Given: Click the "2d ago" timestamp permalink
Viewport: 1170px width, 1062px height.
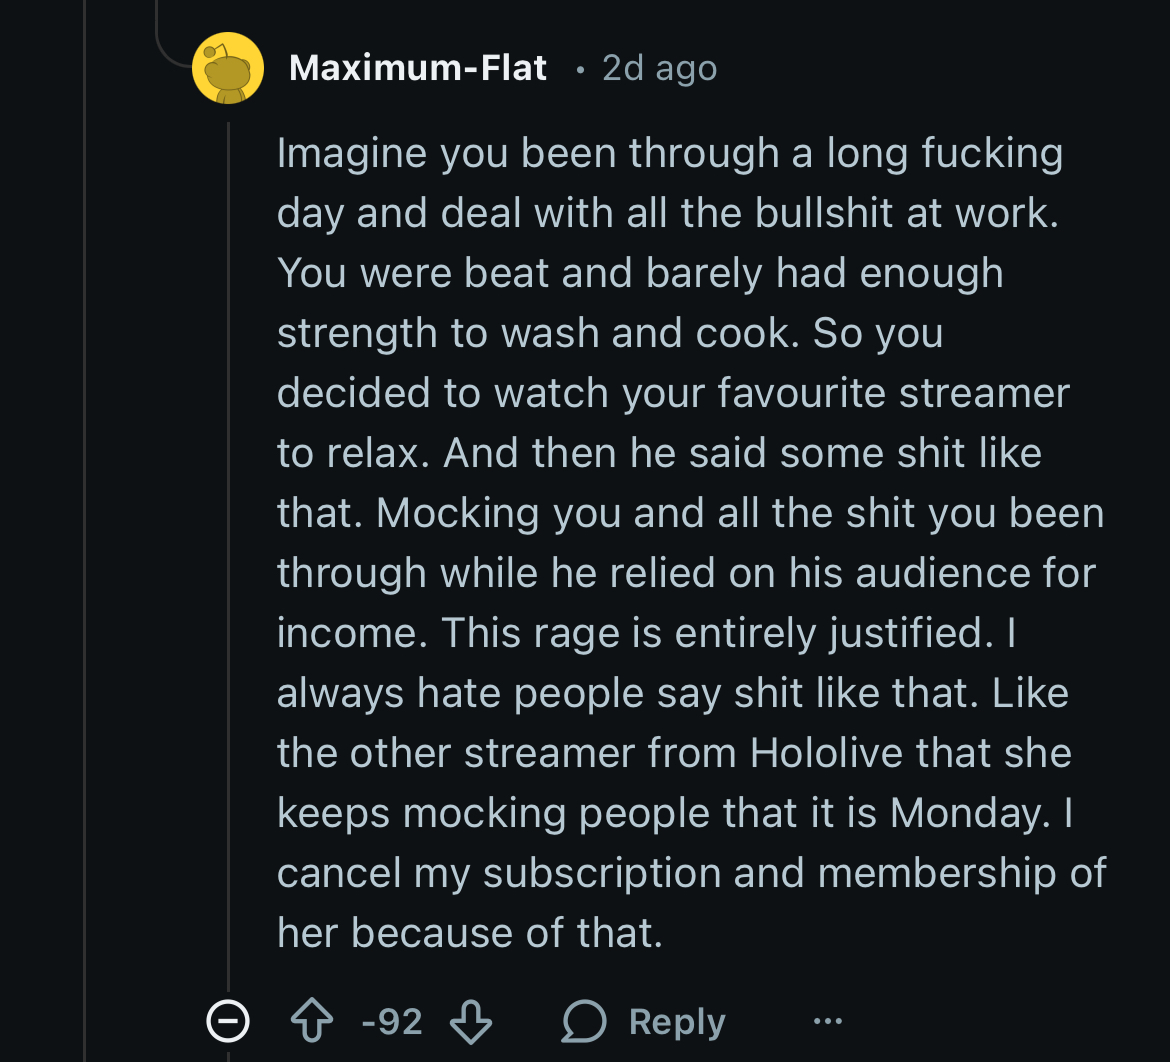Looking at the screenshot, I should (x=659, y=68).
